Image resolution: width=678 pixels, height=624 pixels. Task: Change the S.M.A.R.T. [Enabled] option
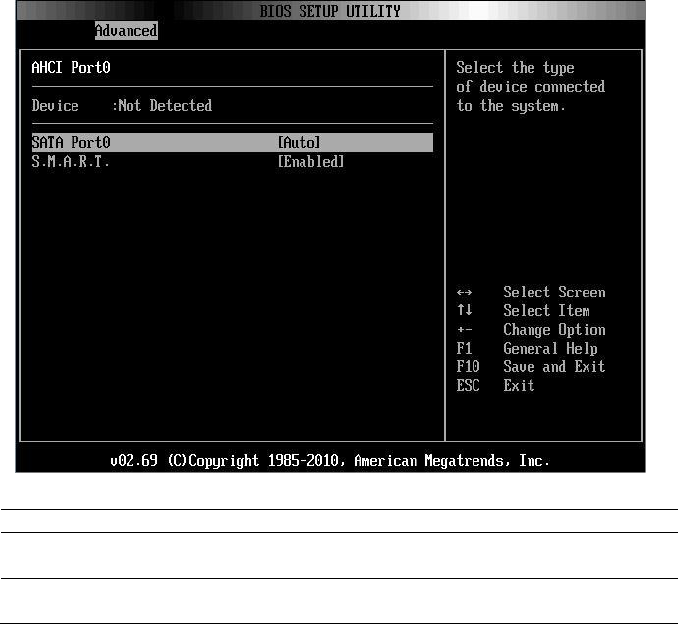(310, 161)
